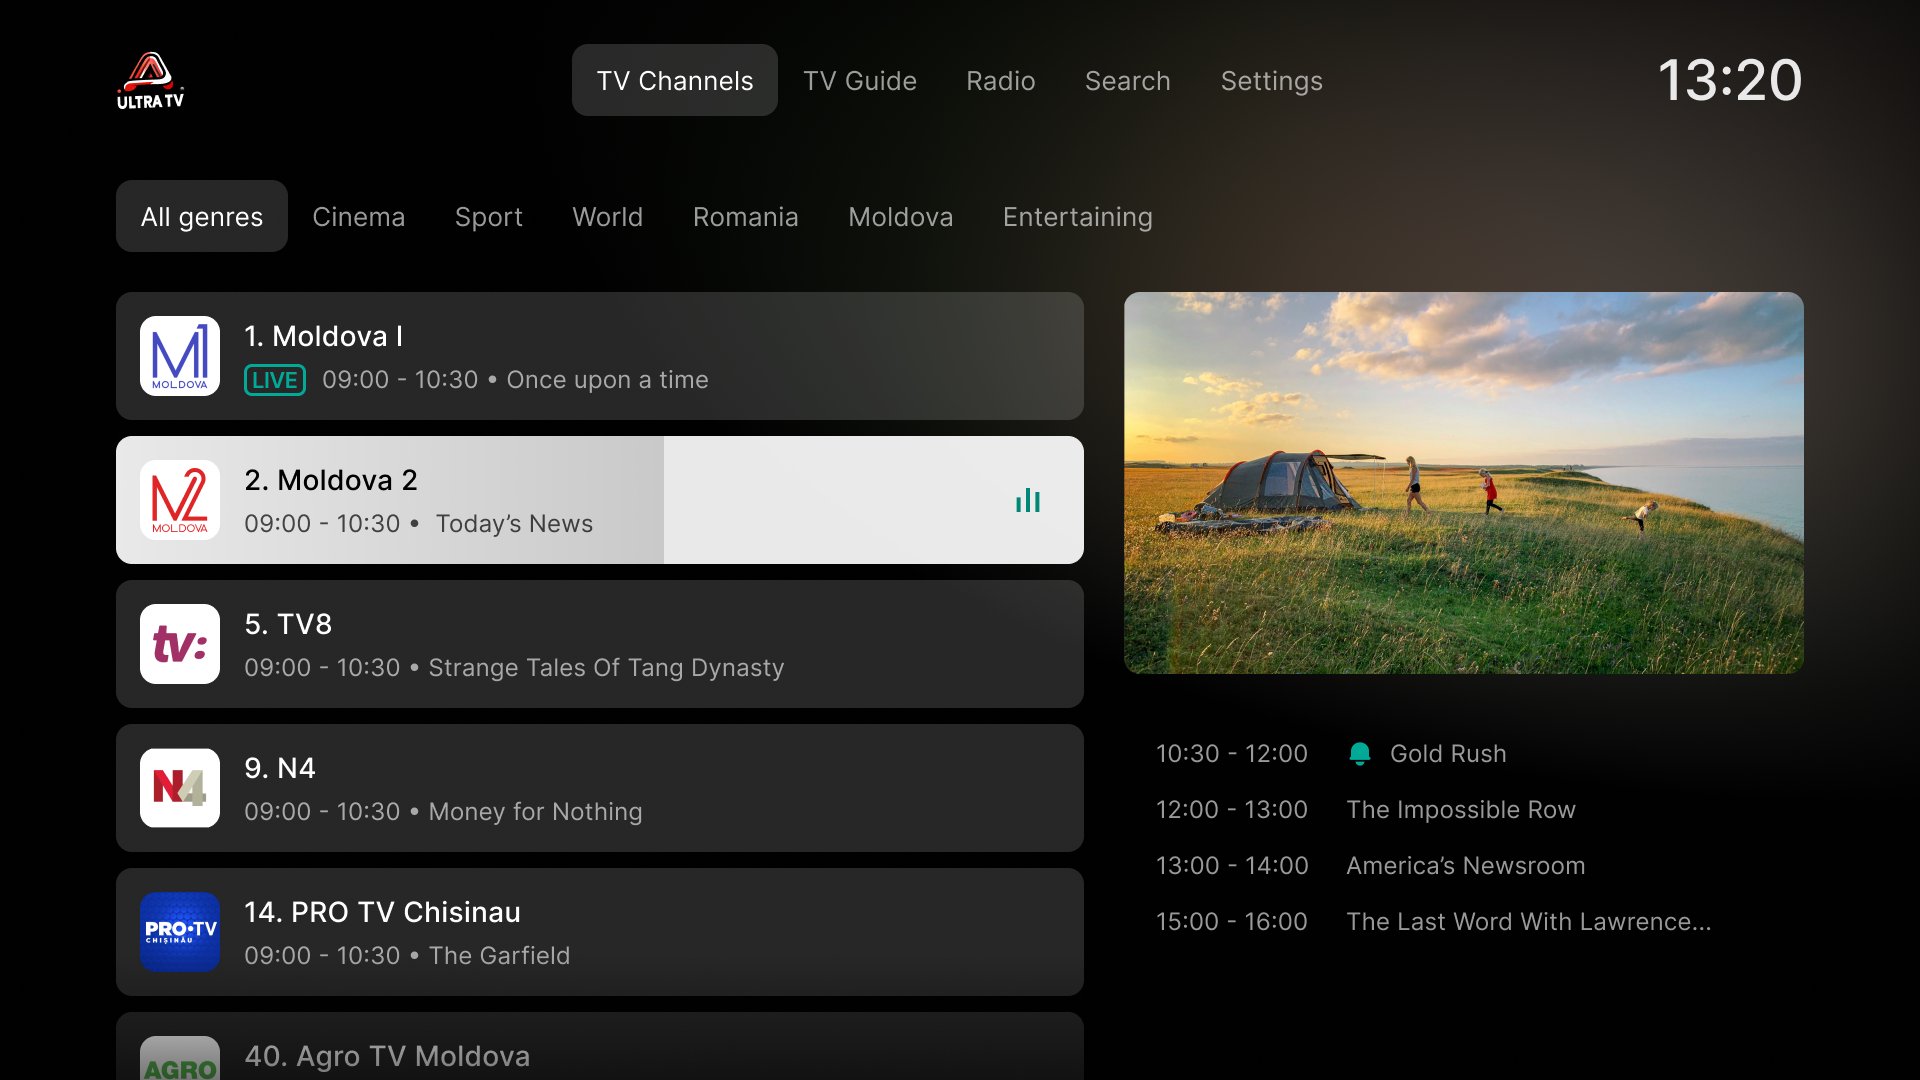Click the N4 channel logo
Screen dimensions: 1920x1080
[x=180, y=788]
